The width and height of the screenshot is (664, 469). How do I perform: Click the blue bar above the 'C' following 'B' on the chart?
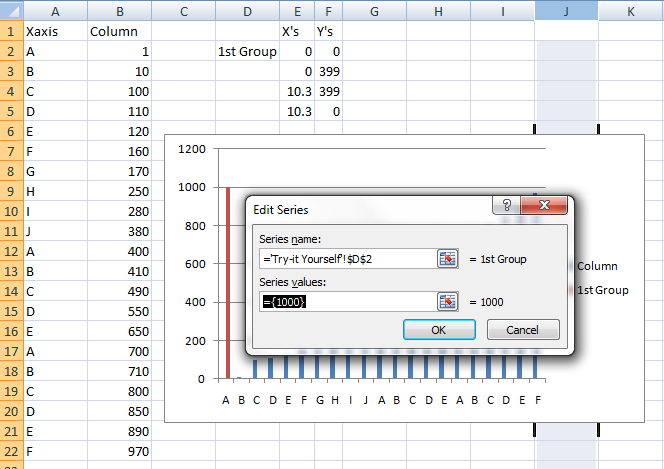(255, 369)
